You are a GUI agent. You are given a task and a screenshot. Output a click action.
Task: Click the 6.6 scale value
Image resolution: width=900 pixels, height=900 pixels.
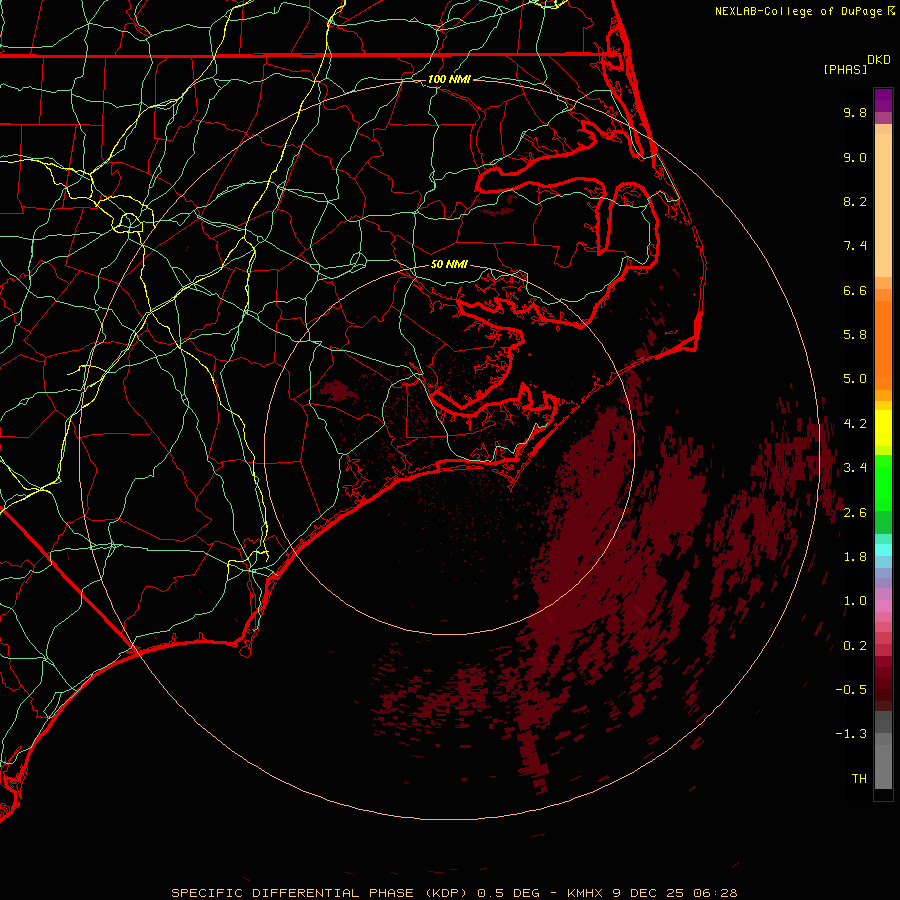(855, 290)
